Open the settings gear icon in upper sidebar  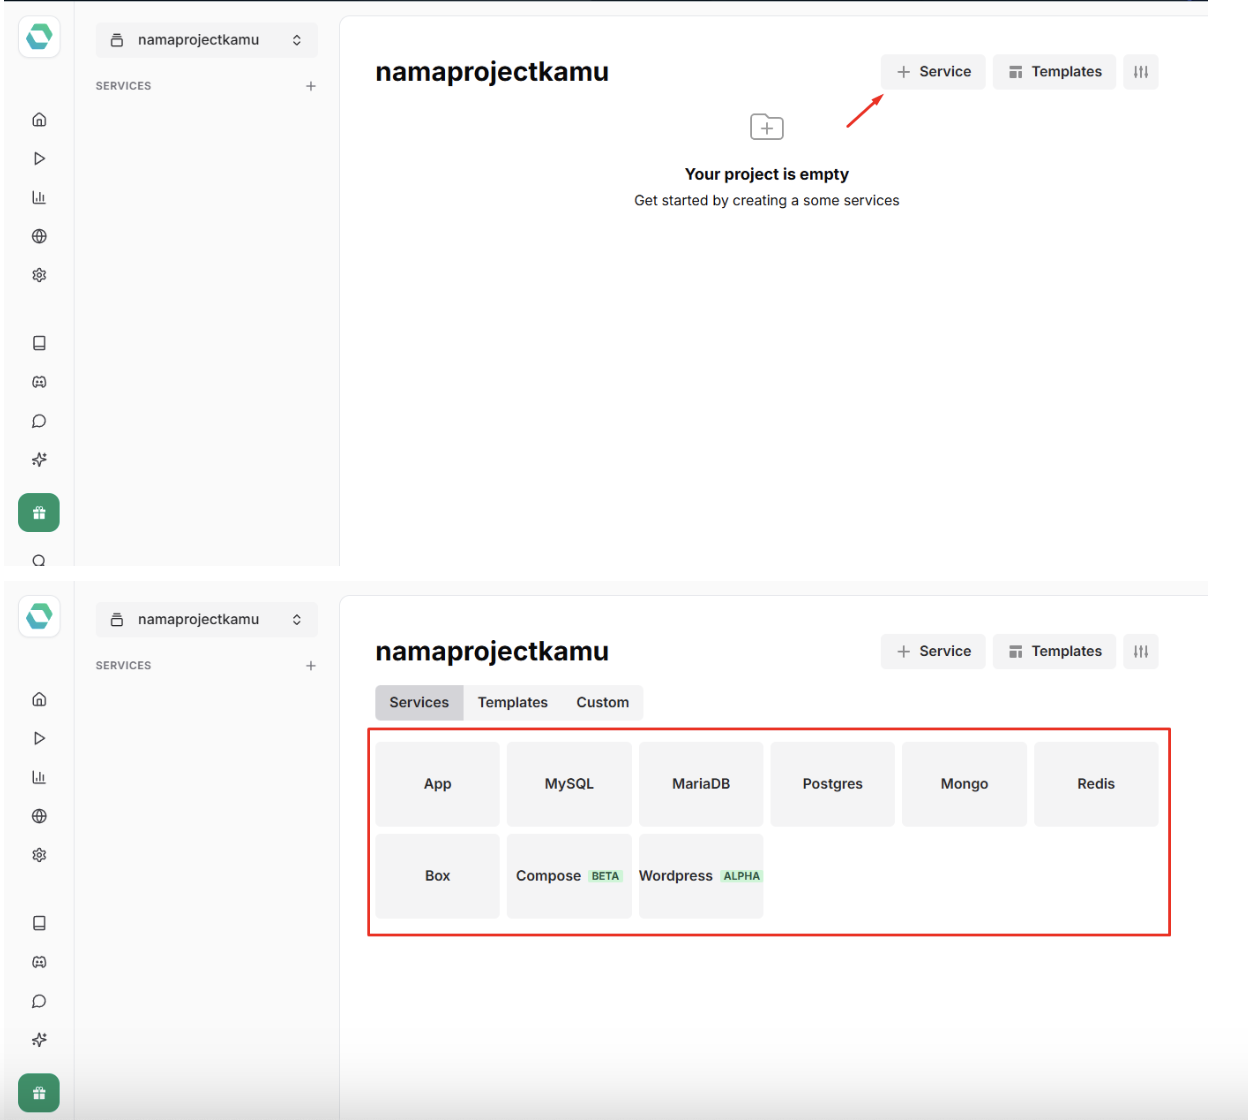[x=39, y=275]
